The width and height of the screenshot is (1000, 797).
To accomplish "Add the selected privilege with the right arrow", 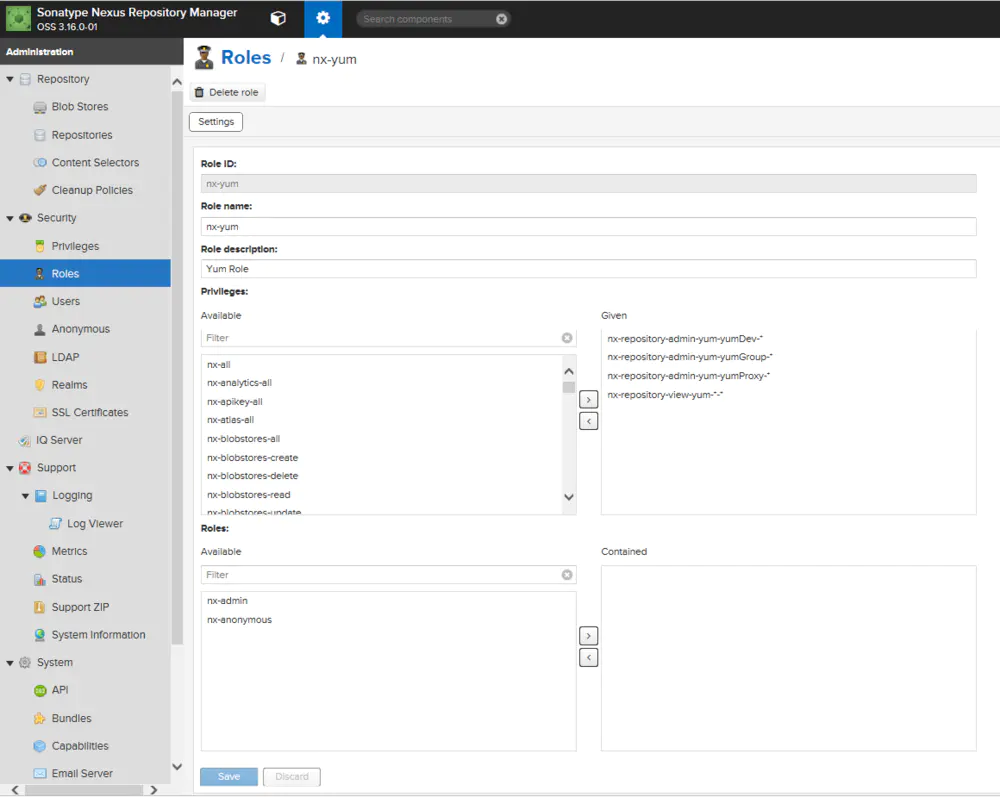I will click(x=588, y=400).
